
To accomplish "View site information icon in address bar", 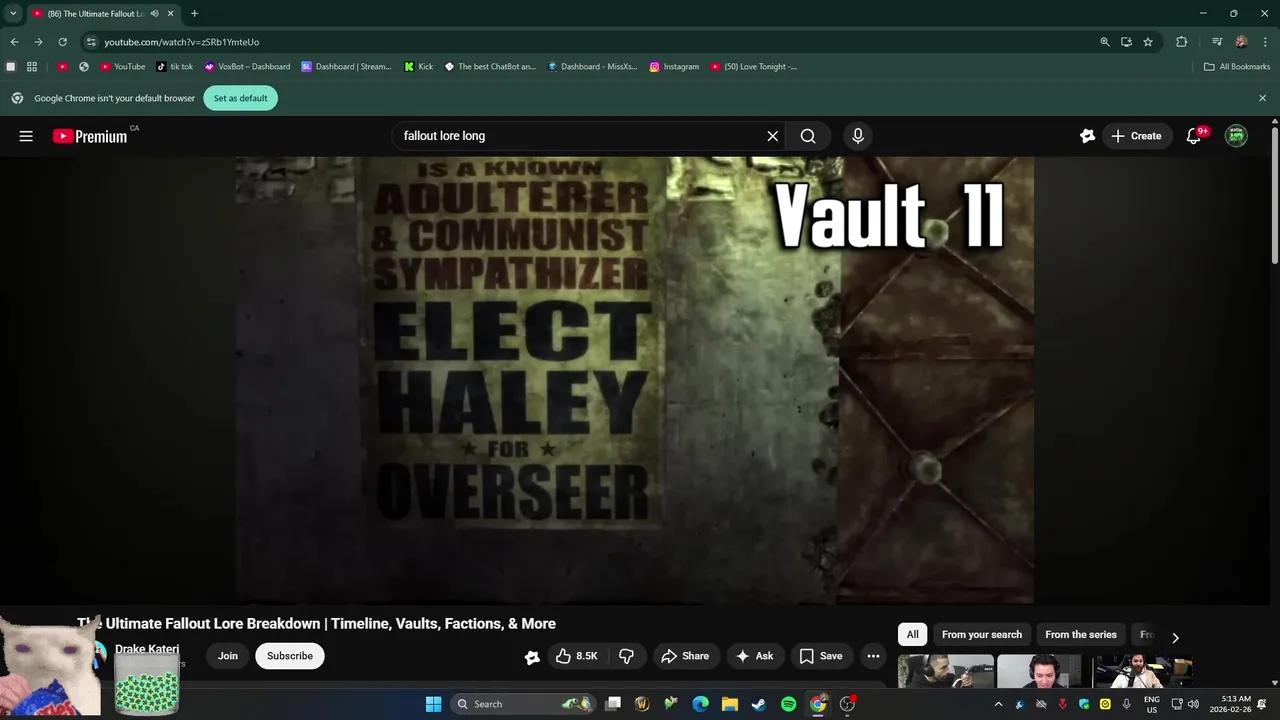I will click(91, 42).
